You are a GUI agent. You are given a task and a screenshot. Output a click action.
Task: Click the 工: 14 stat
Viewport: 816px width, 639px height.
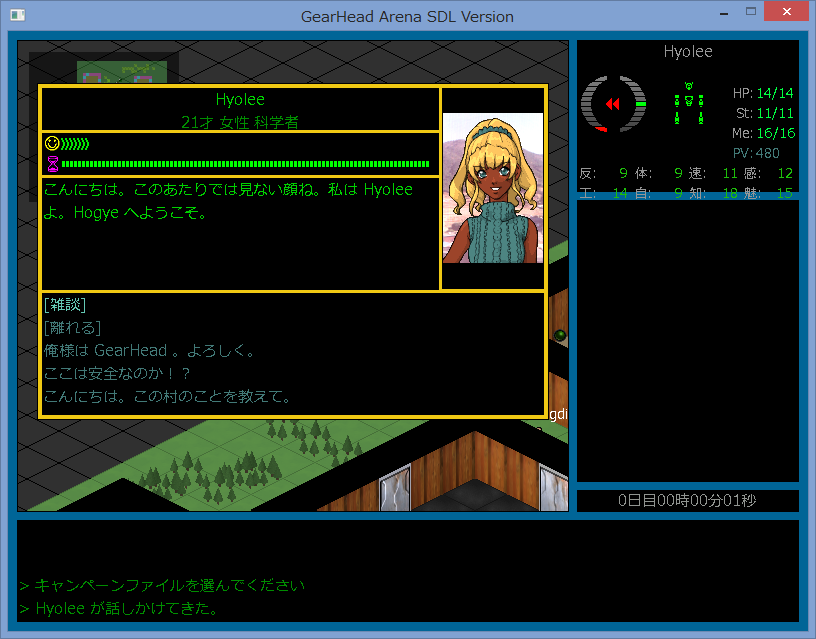(x=604, y=193)
